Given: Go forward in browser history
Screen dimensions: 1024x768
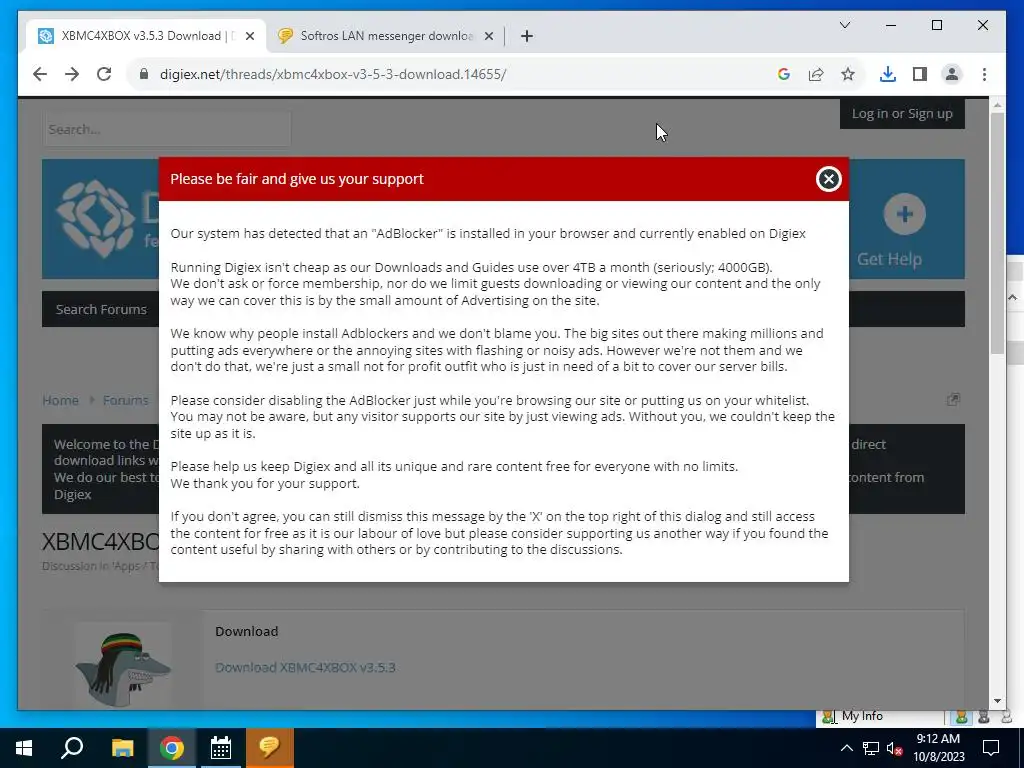Looking at the screenshot, I should [72, 74].
